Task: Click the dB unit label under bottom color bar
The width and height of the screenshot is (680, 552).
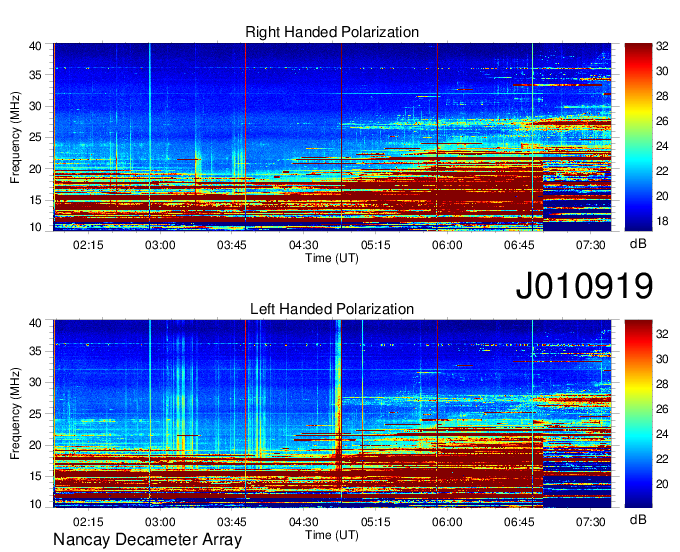Action: pos(638,520)
